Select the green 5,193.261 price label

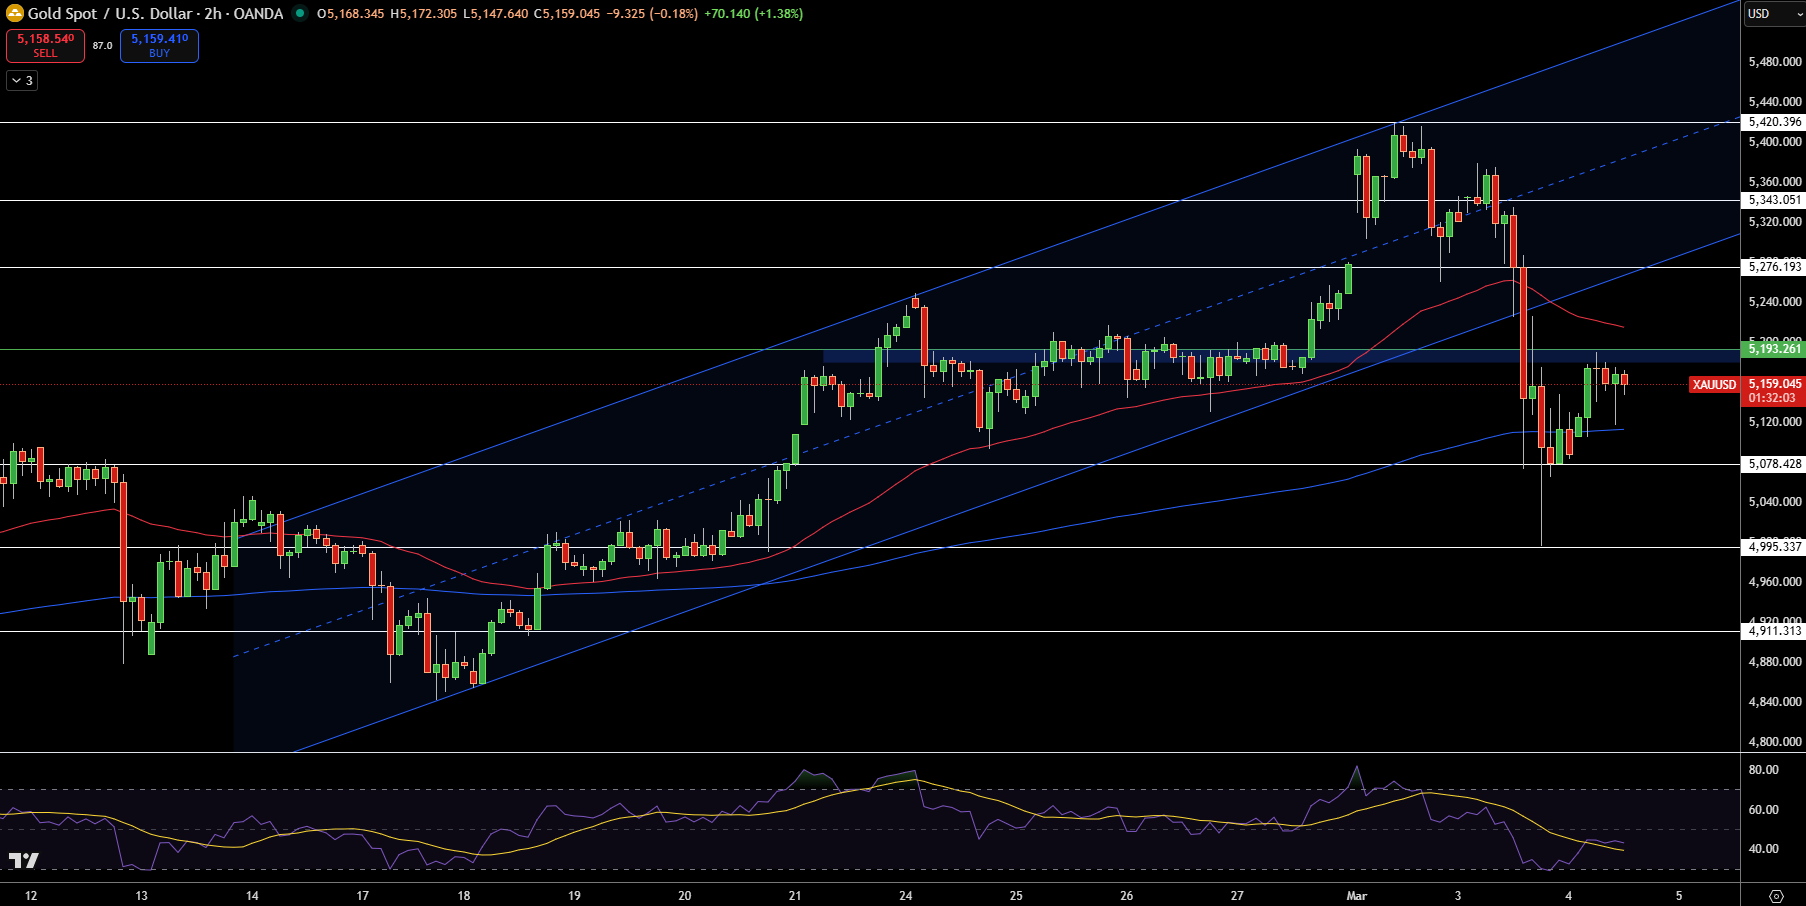point(1773,349)
